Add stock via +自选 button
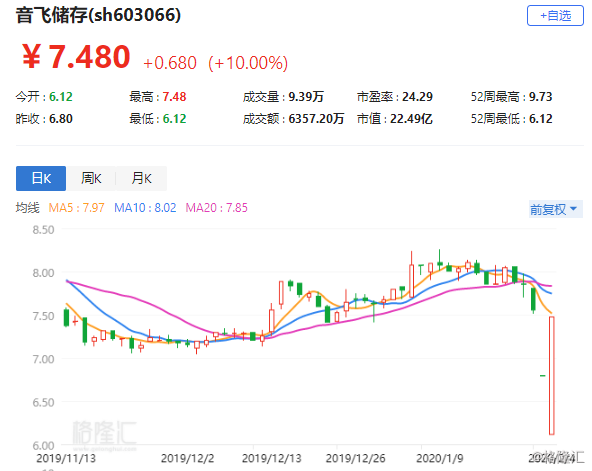Image resolution: width=592 pixels, height=471 pixels. (555, 15)
